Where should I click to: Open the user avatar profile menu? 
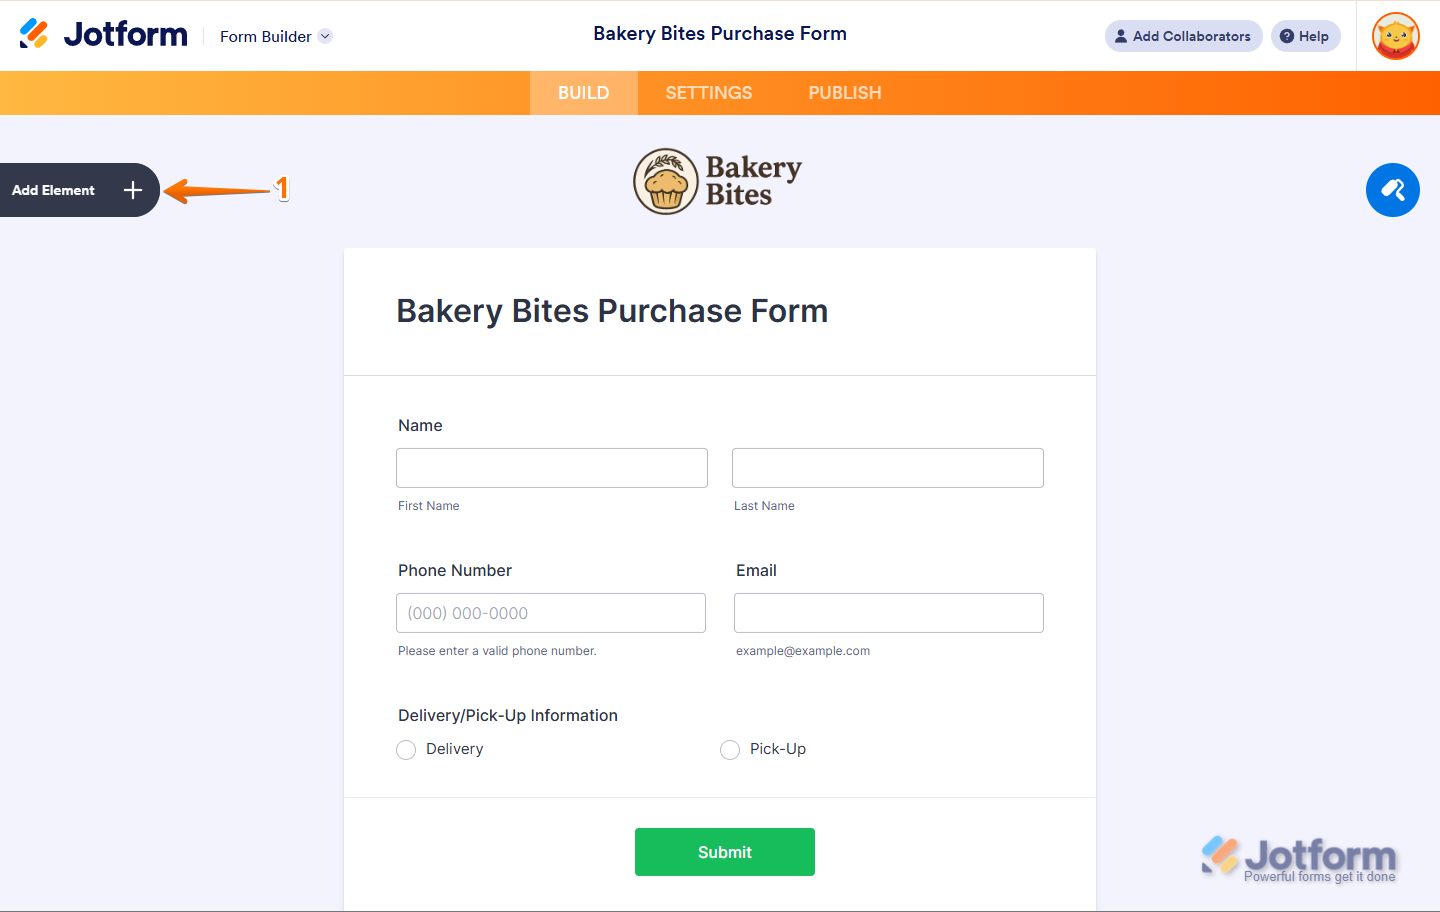(x=1395, y=36)
